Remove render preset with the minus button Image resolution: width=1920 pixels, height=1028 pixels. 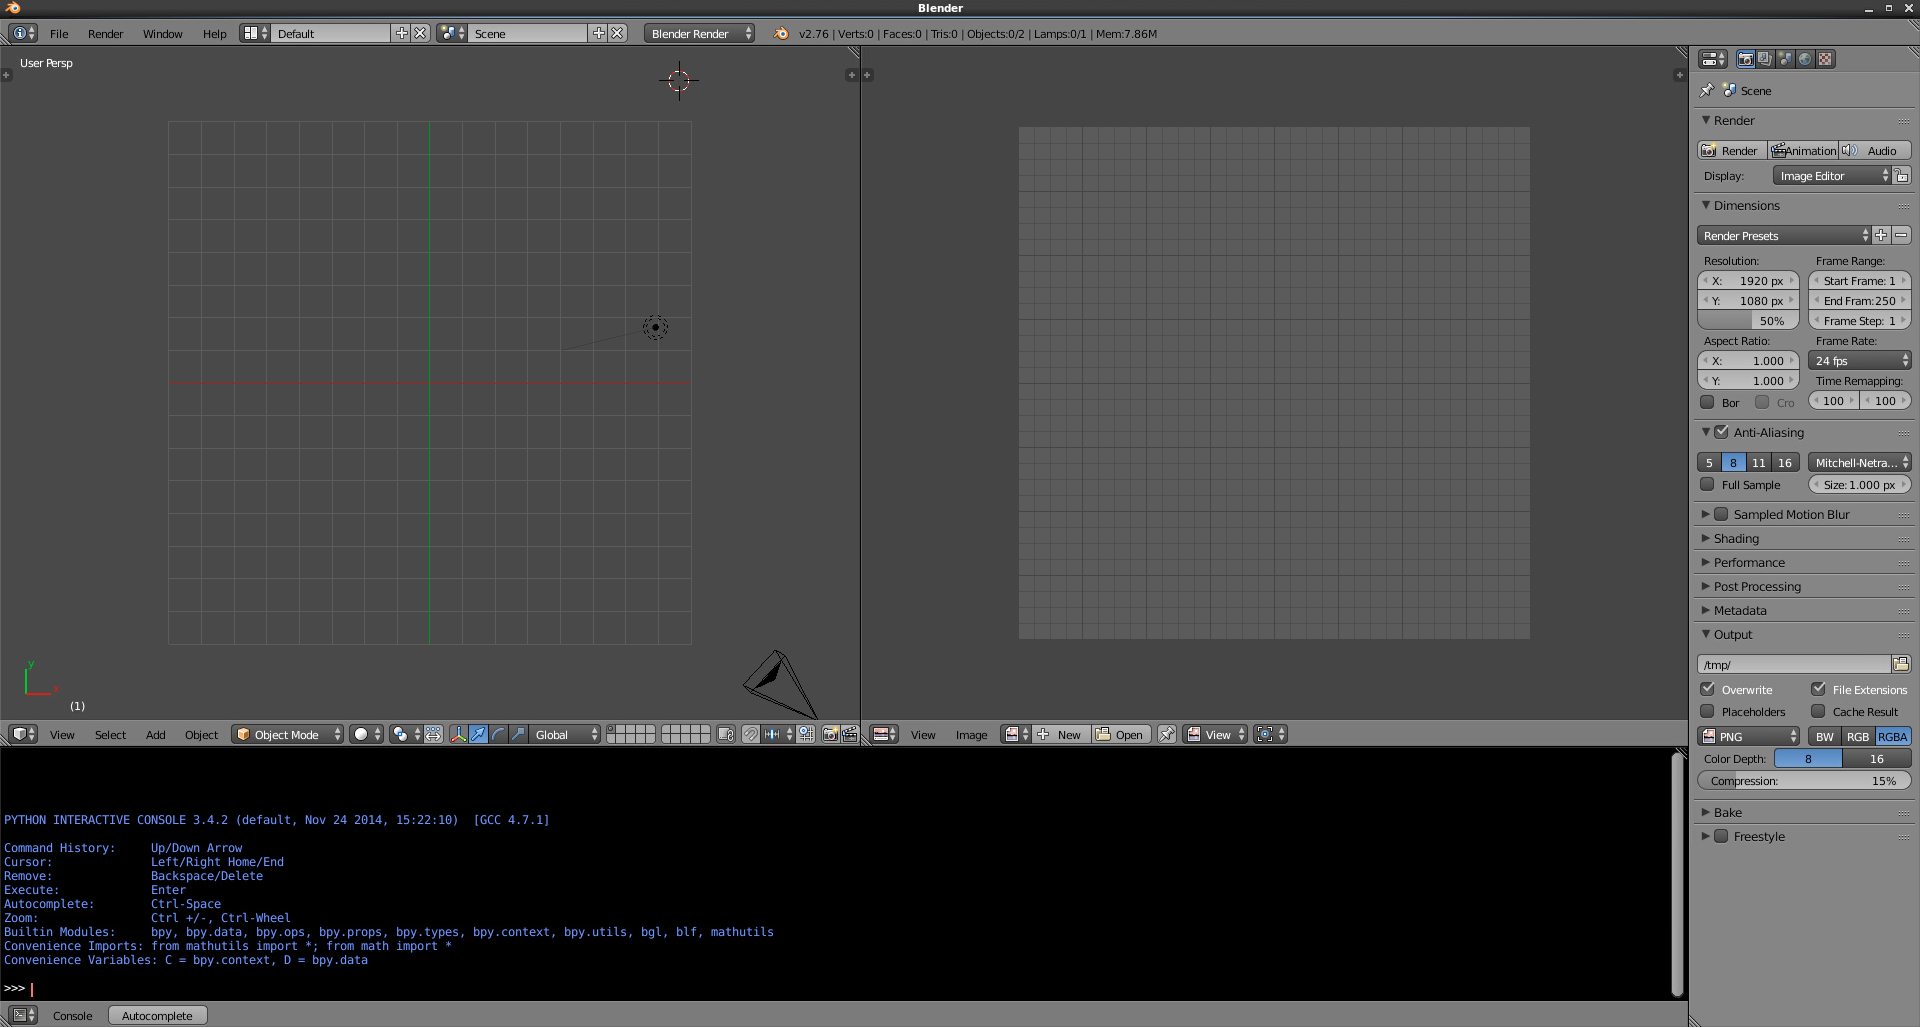1901,236
